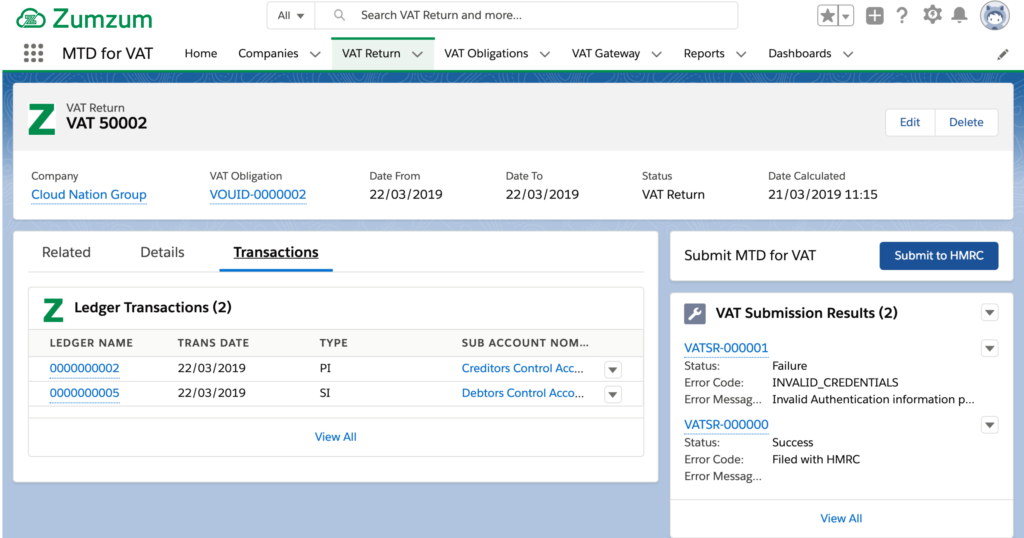Click View All under Ledger Transactions
Image resolution: width=1024 pixels, height=538 pixels.
pos(336,437)
